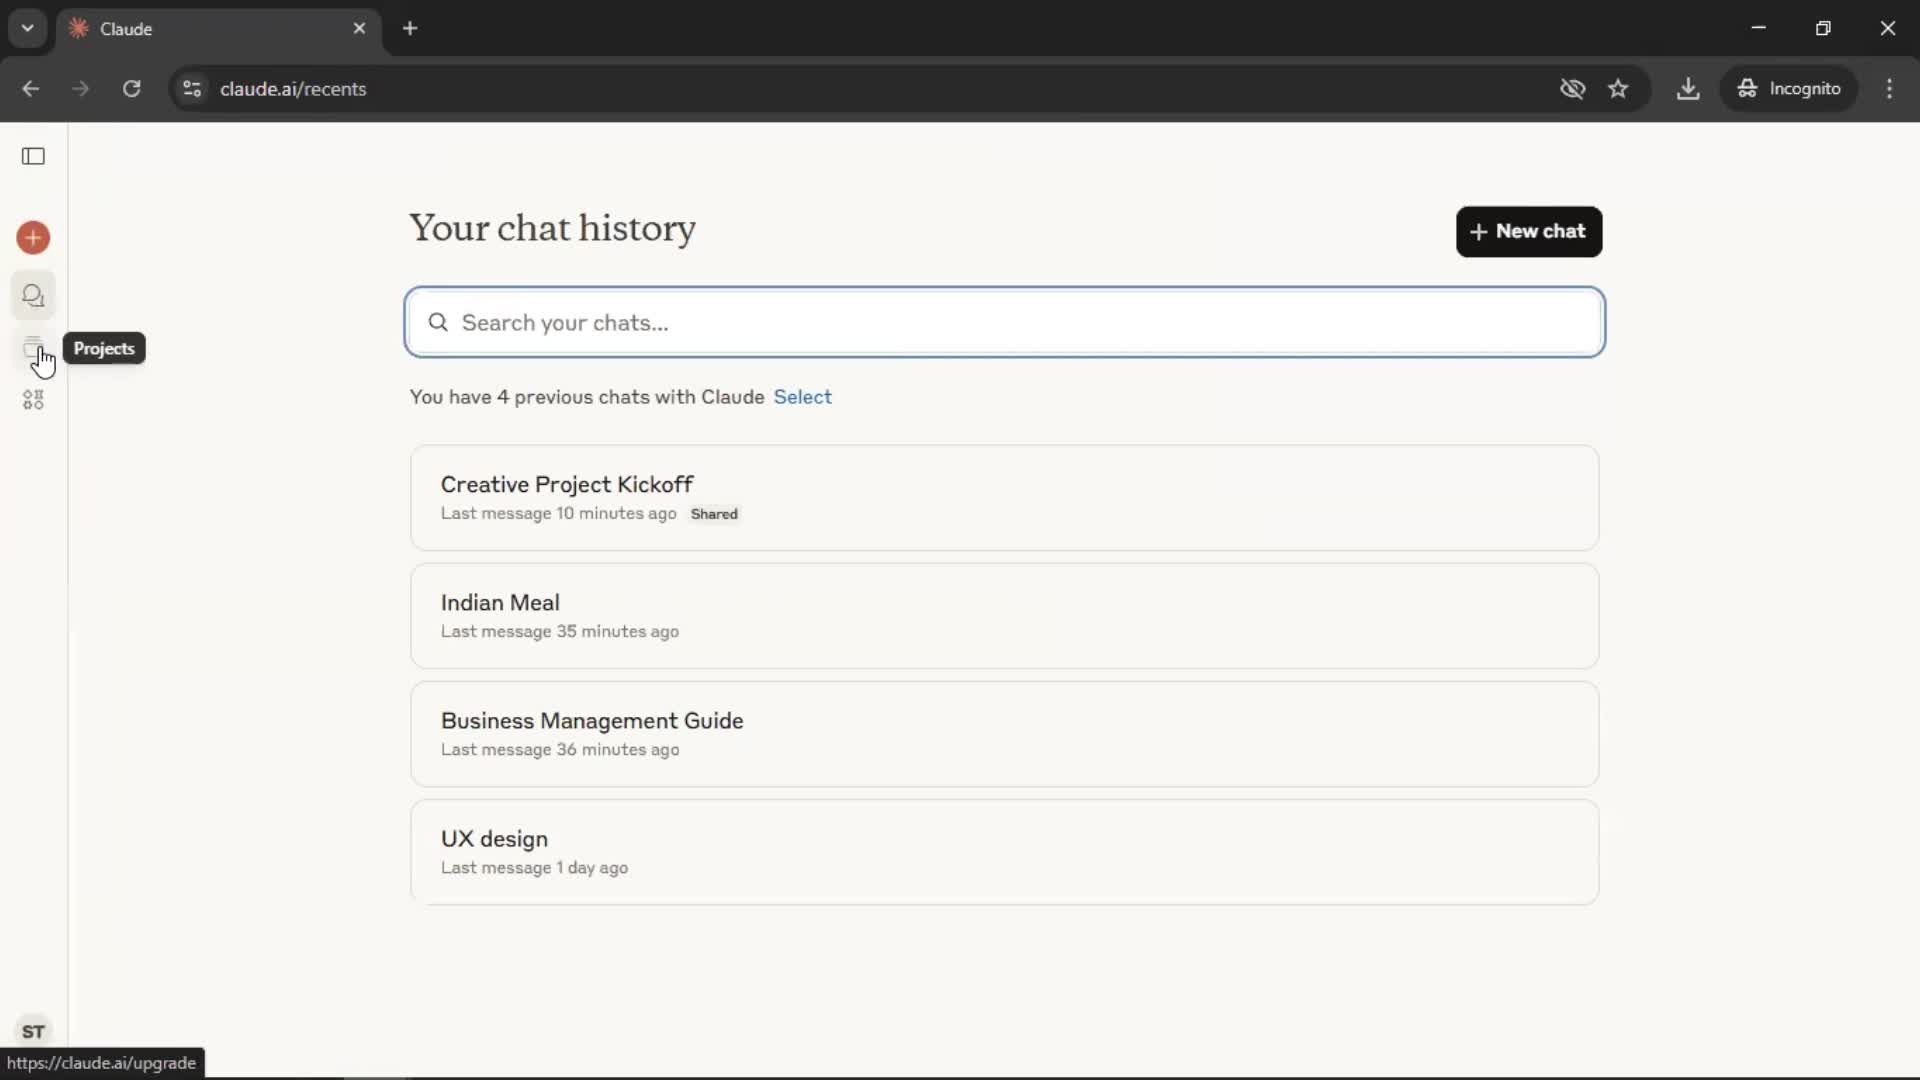Image resolution: width=1920 pixels, height=1080 pixels.
Task: View site information icon in address bar
Action: pos(192,89)
